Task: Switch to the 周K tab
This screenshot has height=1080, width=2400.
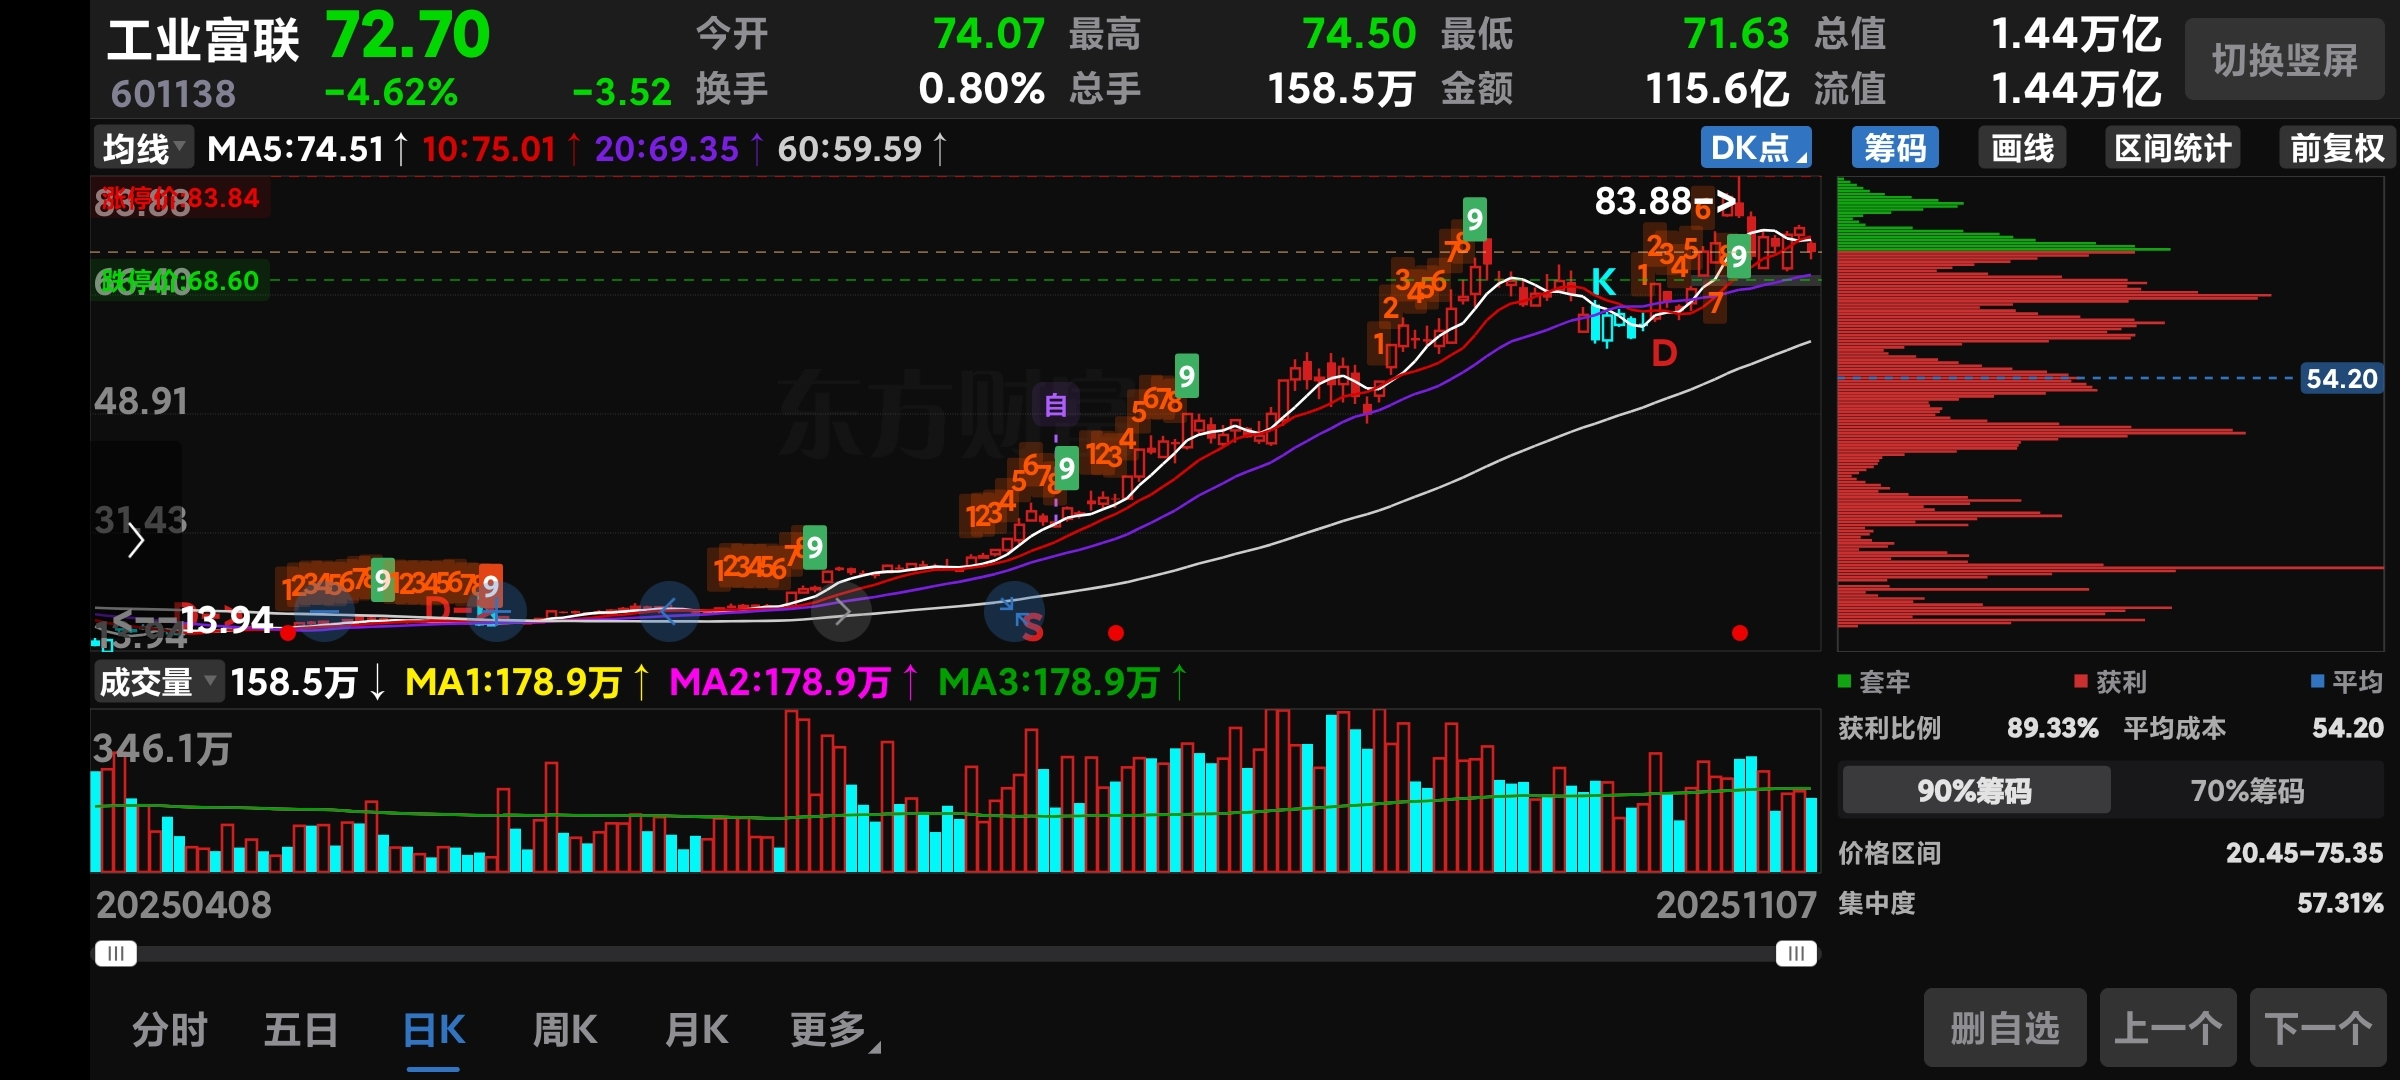Action: [x=565, y=1030]
